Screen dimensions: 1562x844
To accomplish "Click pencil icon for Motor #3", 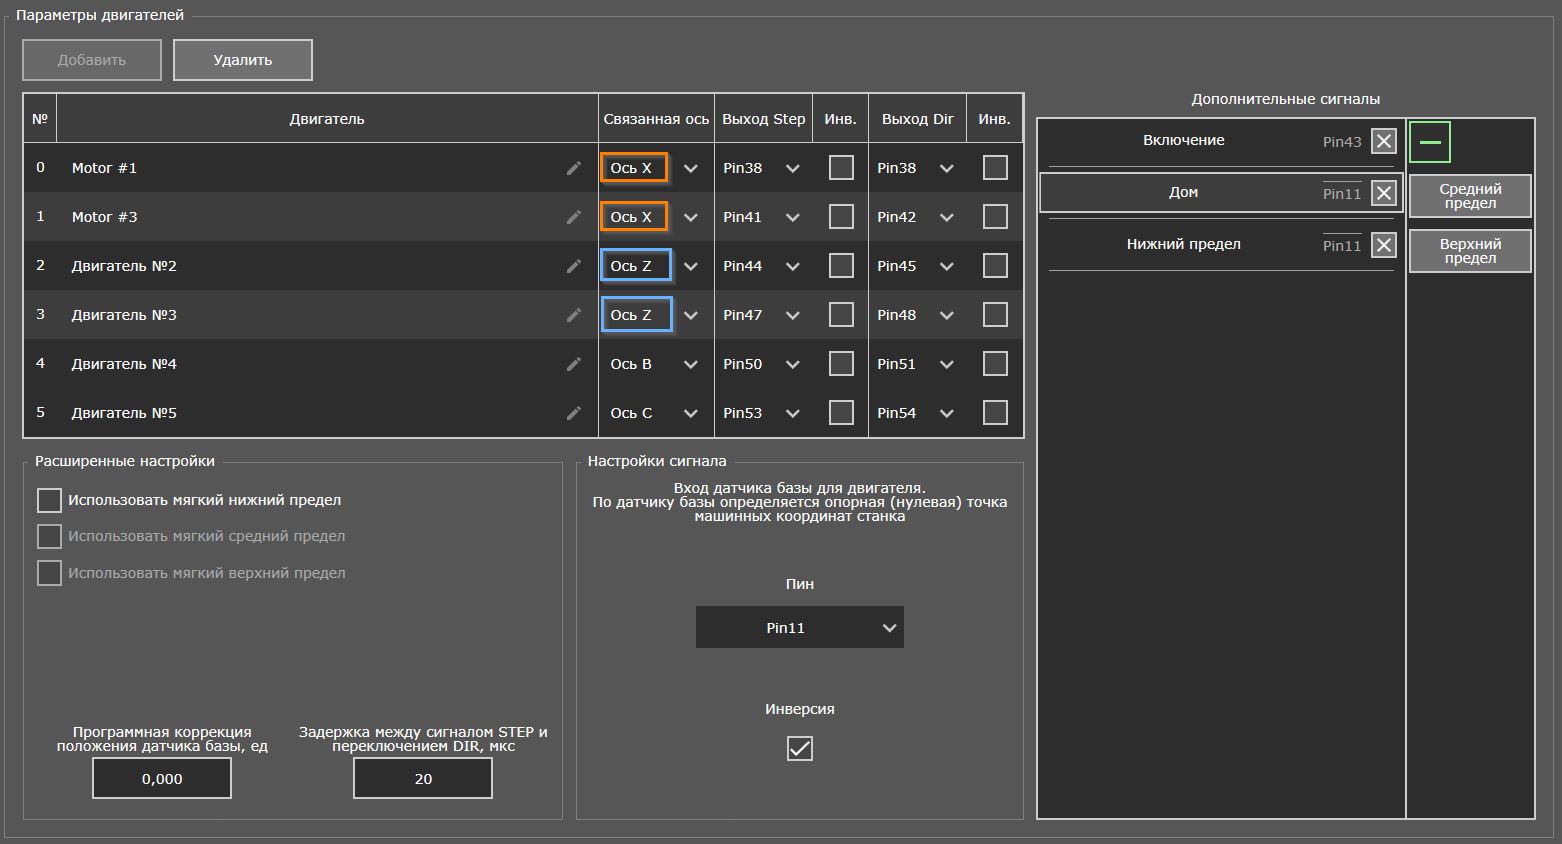I will click(573, 217).
